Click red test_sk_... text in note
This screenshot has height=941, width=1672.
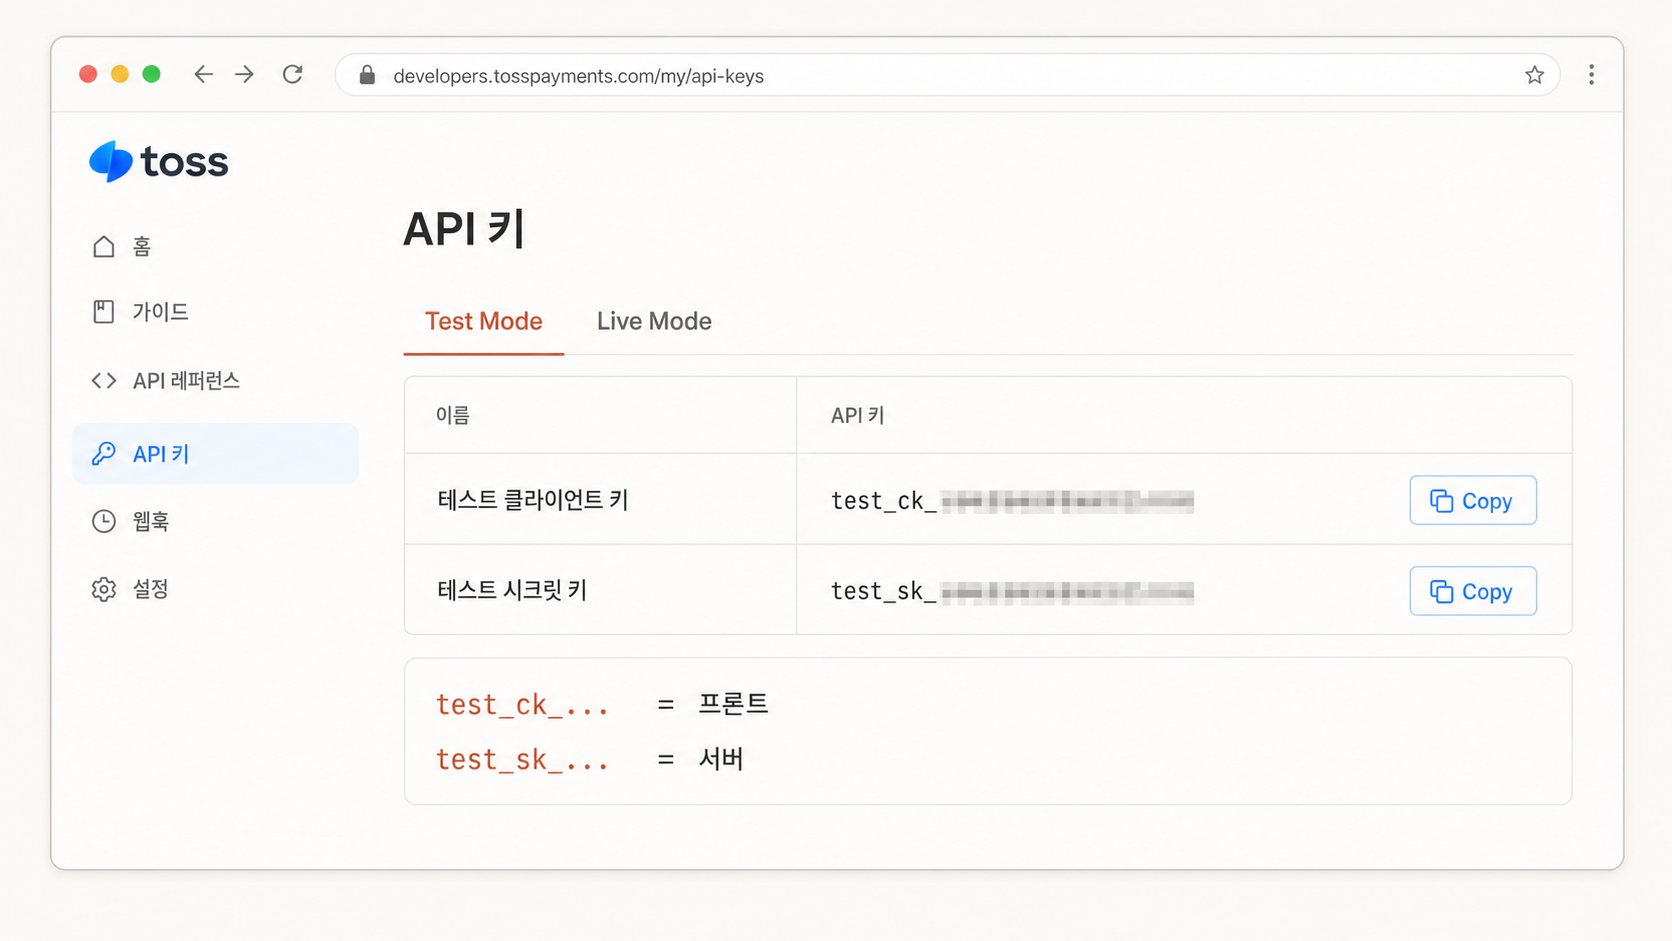[x=522, y=760]
